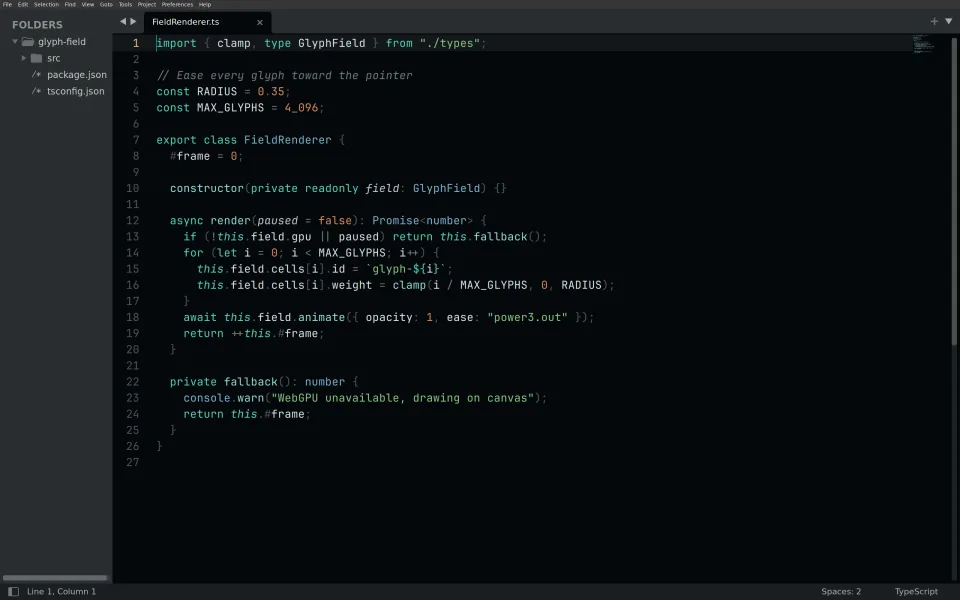Viewport: 960px width, 600px height.
Task: Select the glyph-field folder icon
Action: point(28,42)
